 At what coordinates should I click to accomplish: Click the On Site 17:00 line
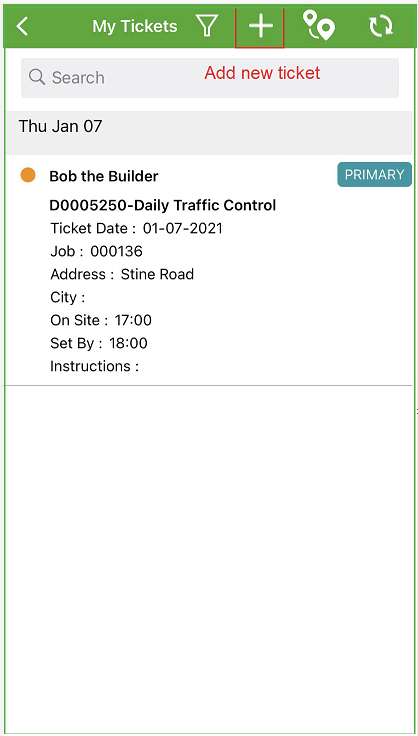click(x=101, y=321)
